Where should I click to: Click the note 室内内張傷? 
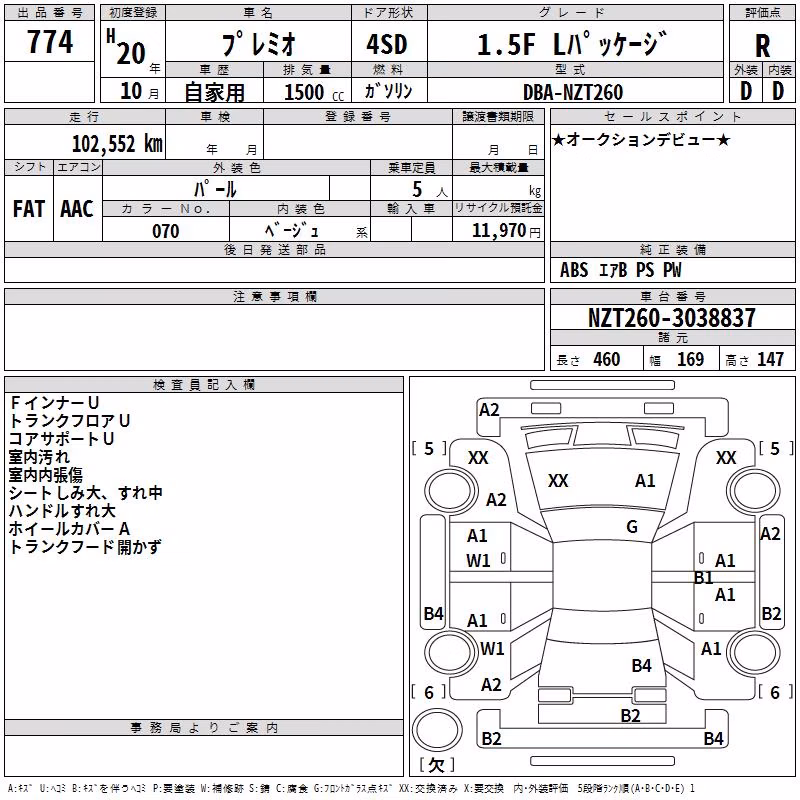point(45,474)
